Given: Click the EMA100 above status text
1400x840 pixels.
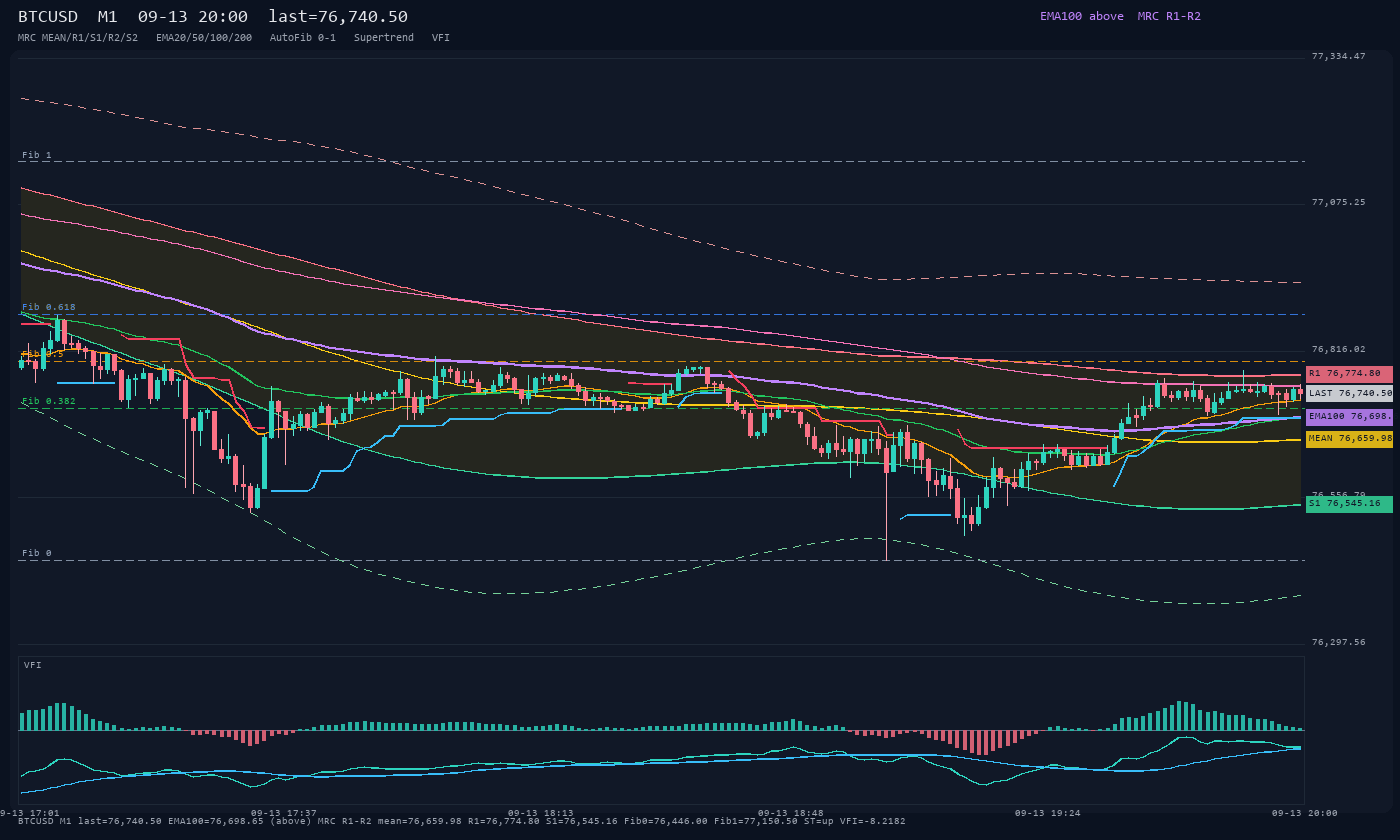Looking at the screenshot, I should (1082, 16).
